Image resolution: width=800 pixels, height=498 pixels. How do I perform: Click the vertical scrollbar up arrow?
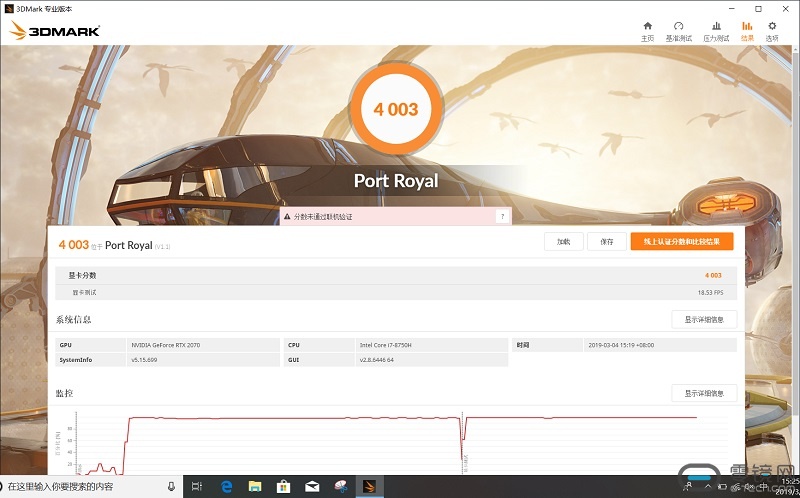click(796, 49)
